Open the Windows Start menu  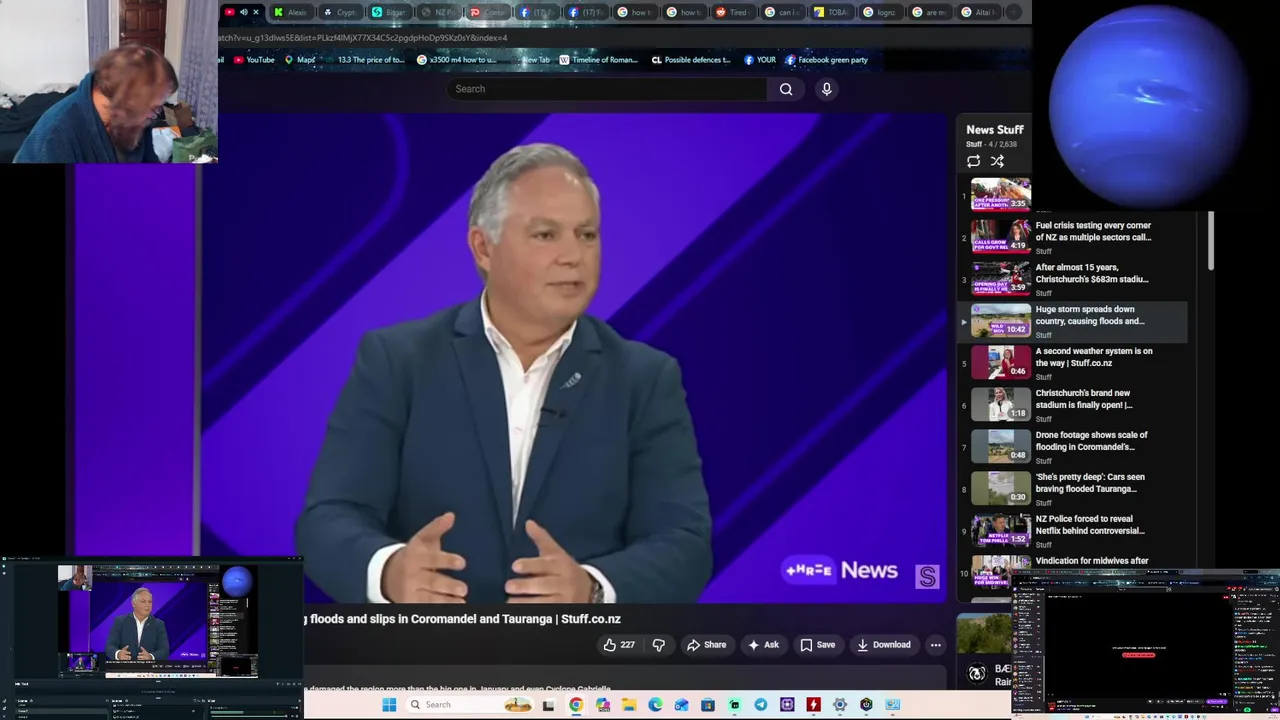(389, 705)
